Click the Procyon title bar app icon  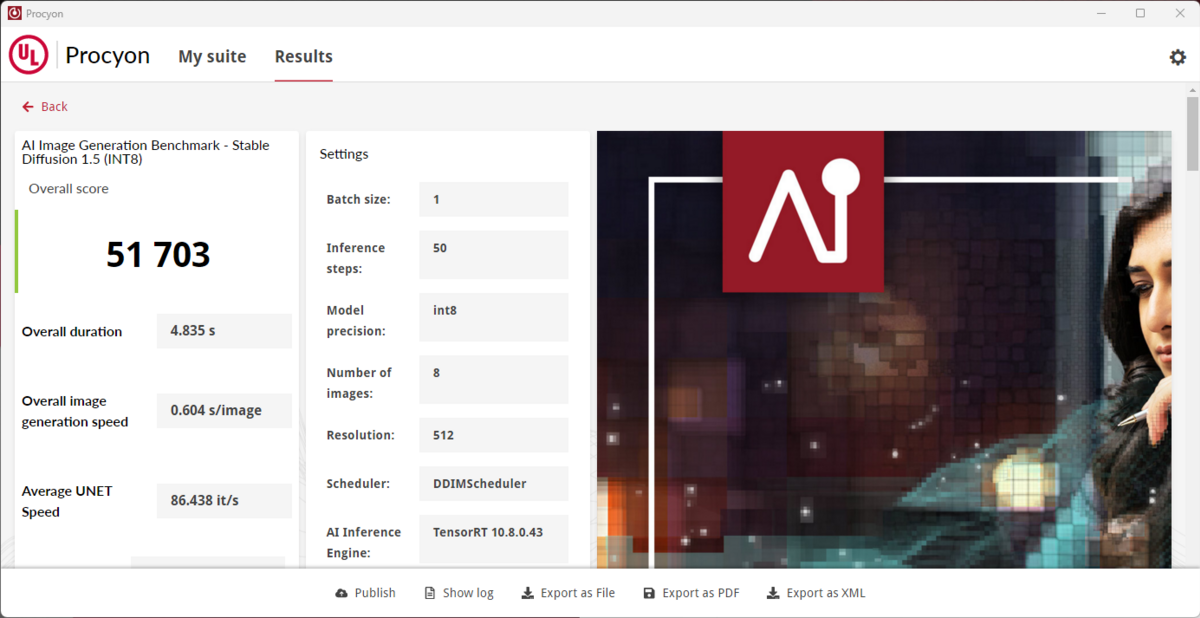point(14,13)
